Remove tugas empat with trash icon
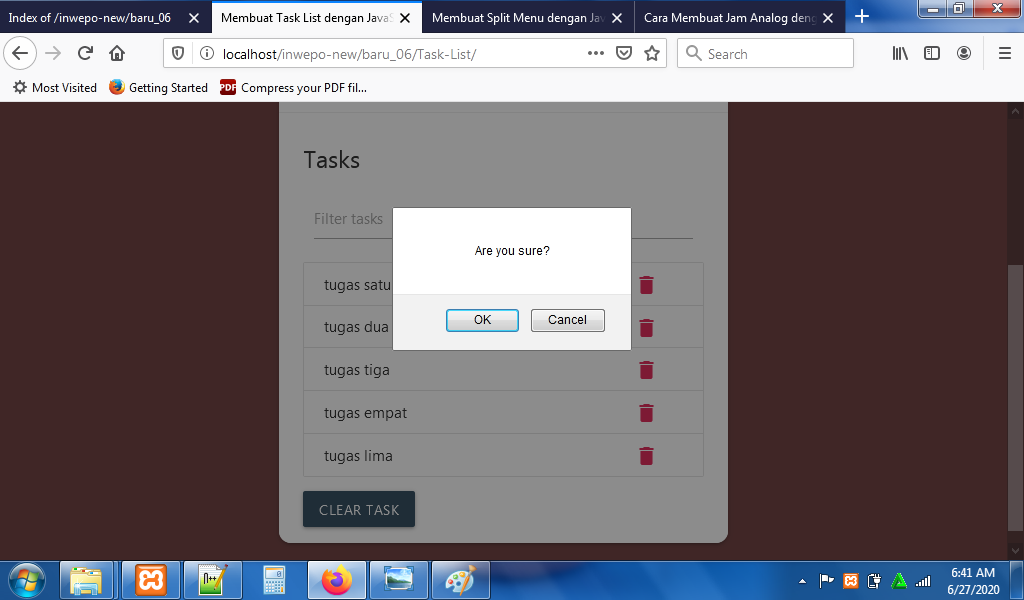Screen dimensions: 1024x600 pos(646,413)
